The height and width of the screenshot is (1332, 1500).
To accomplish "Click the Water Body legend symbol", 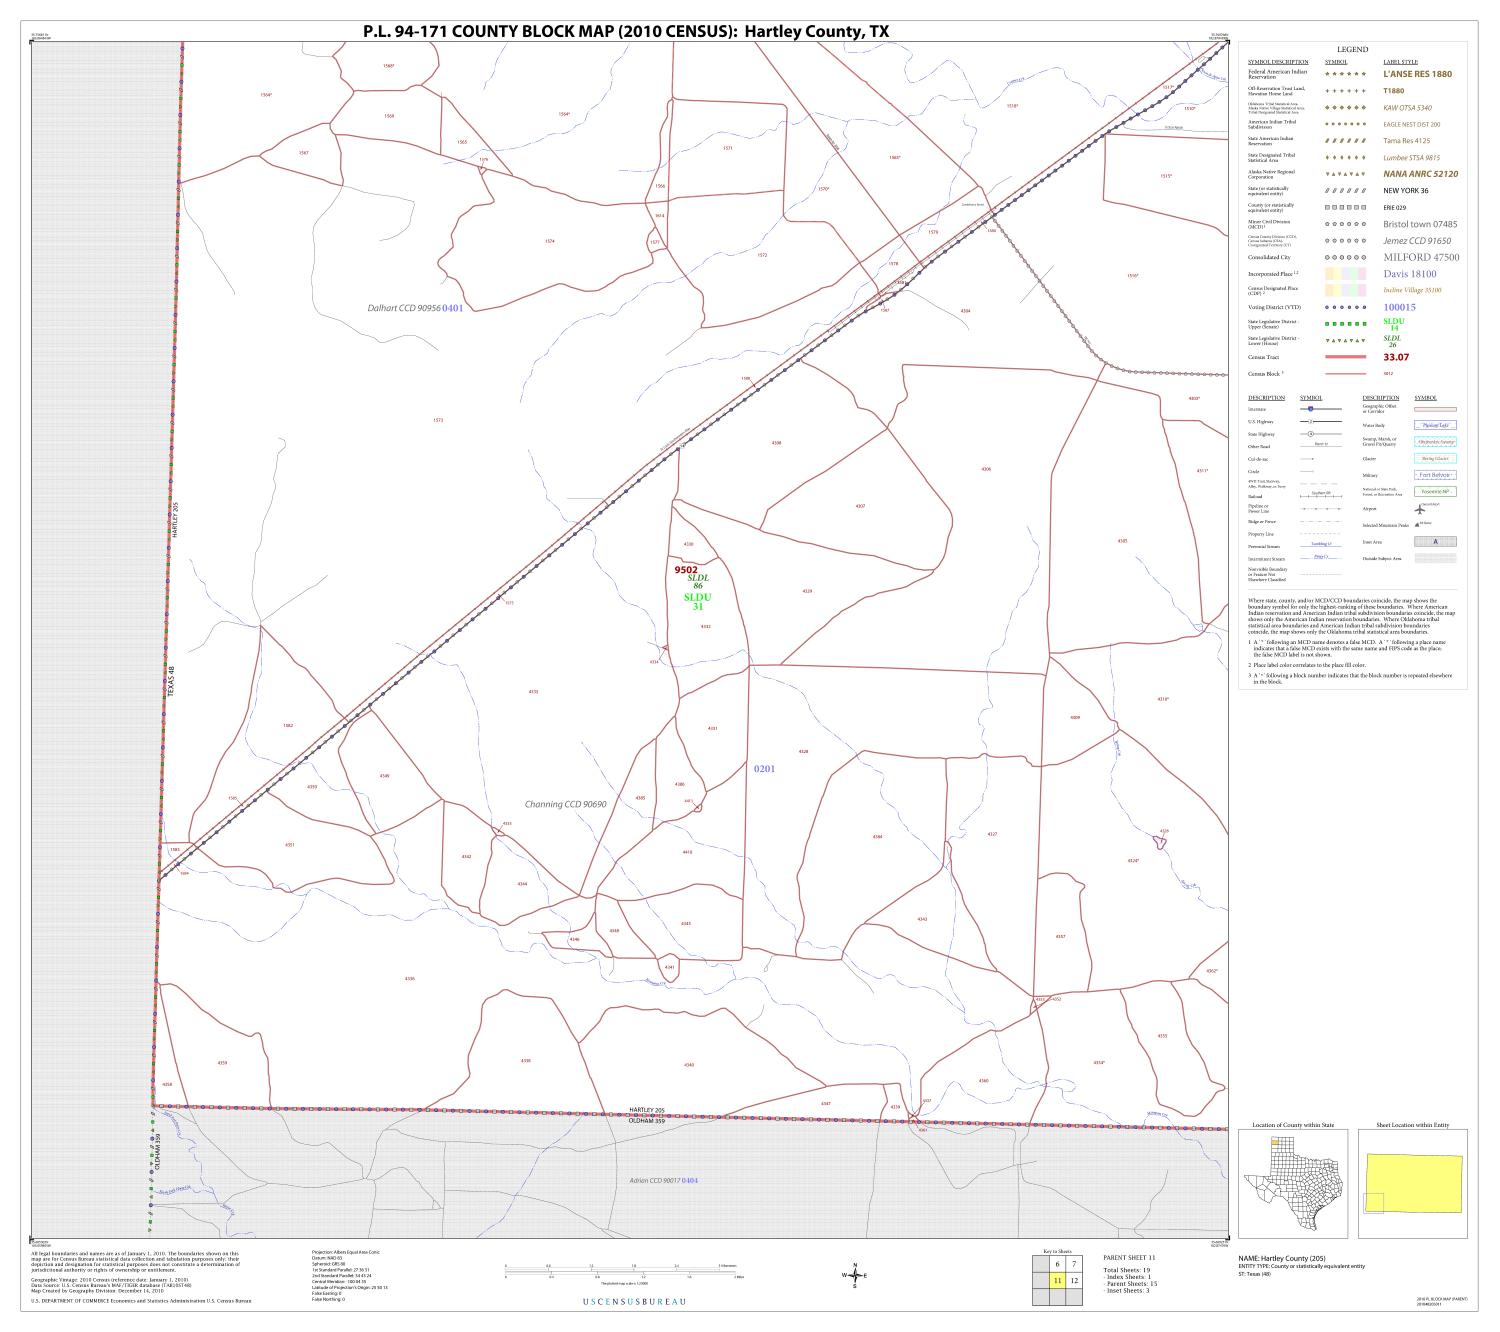I will coord(1435,425).
